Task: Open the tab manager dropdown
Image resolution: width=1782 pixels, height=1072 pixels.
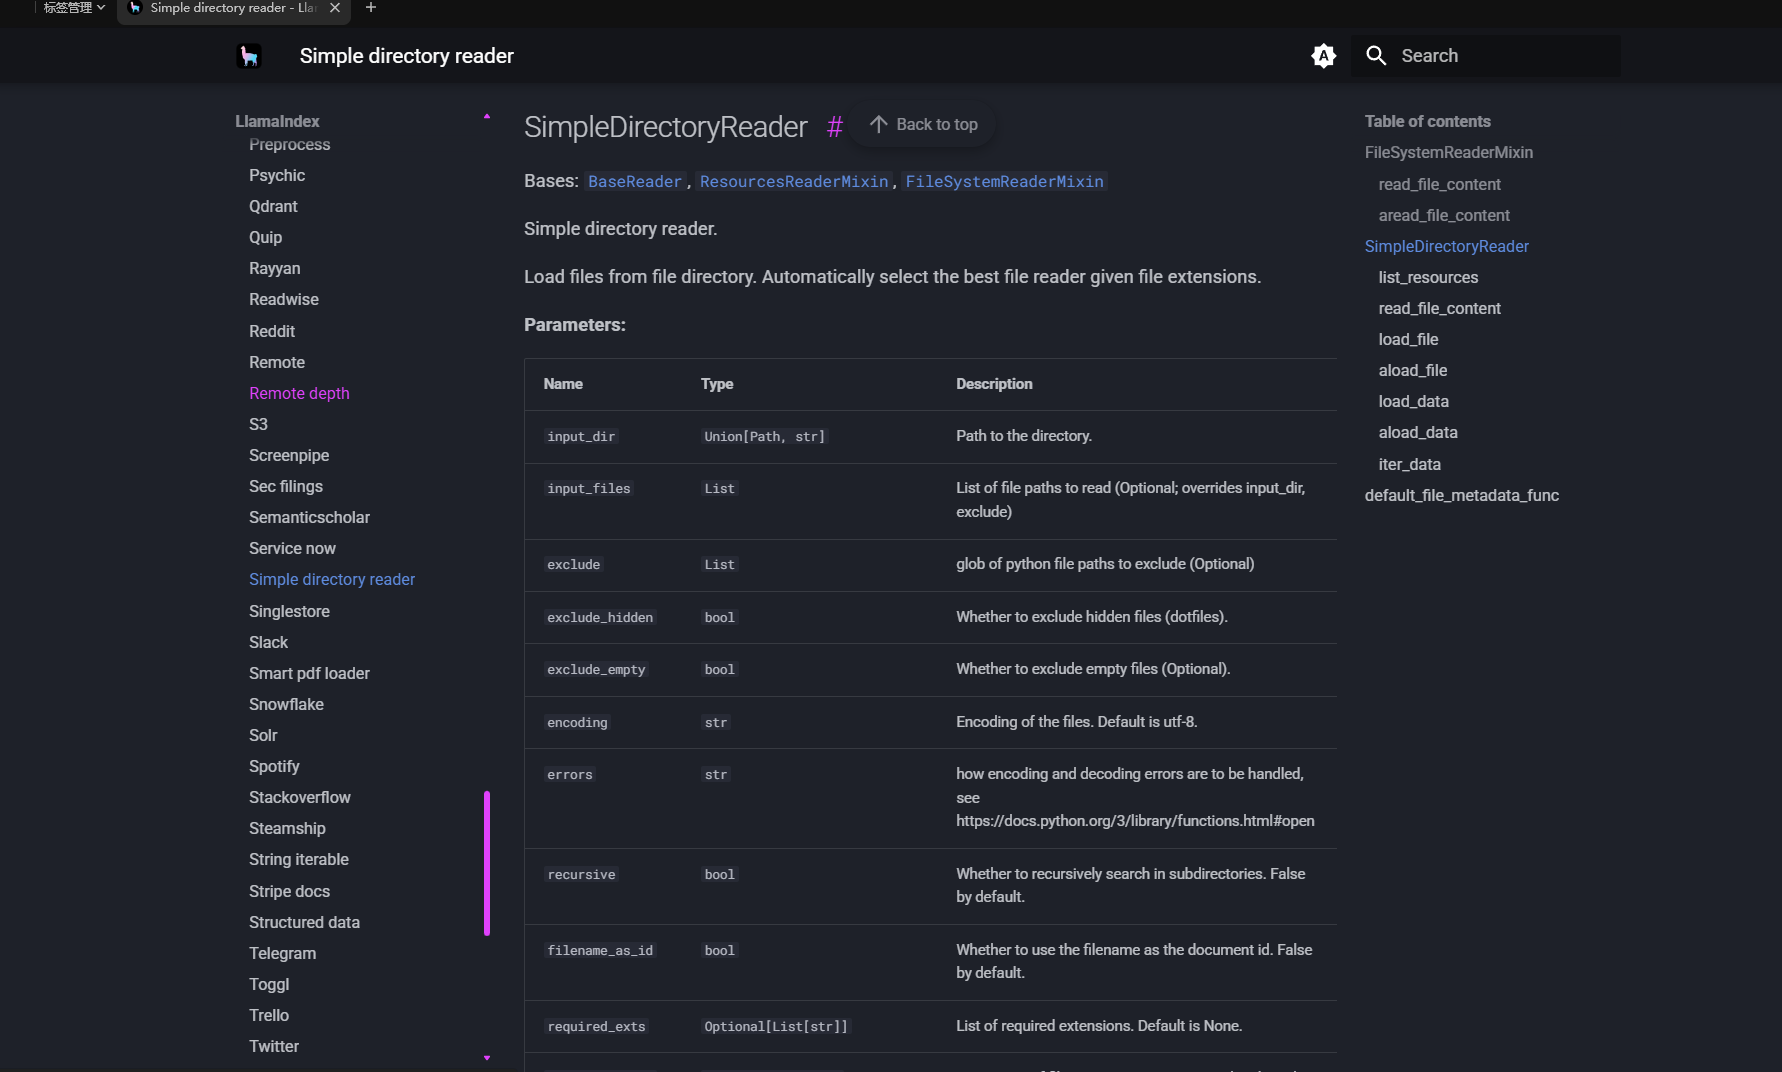Action: [74, 8]
